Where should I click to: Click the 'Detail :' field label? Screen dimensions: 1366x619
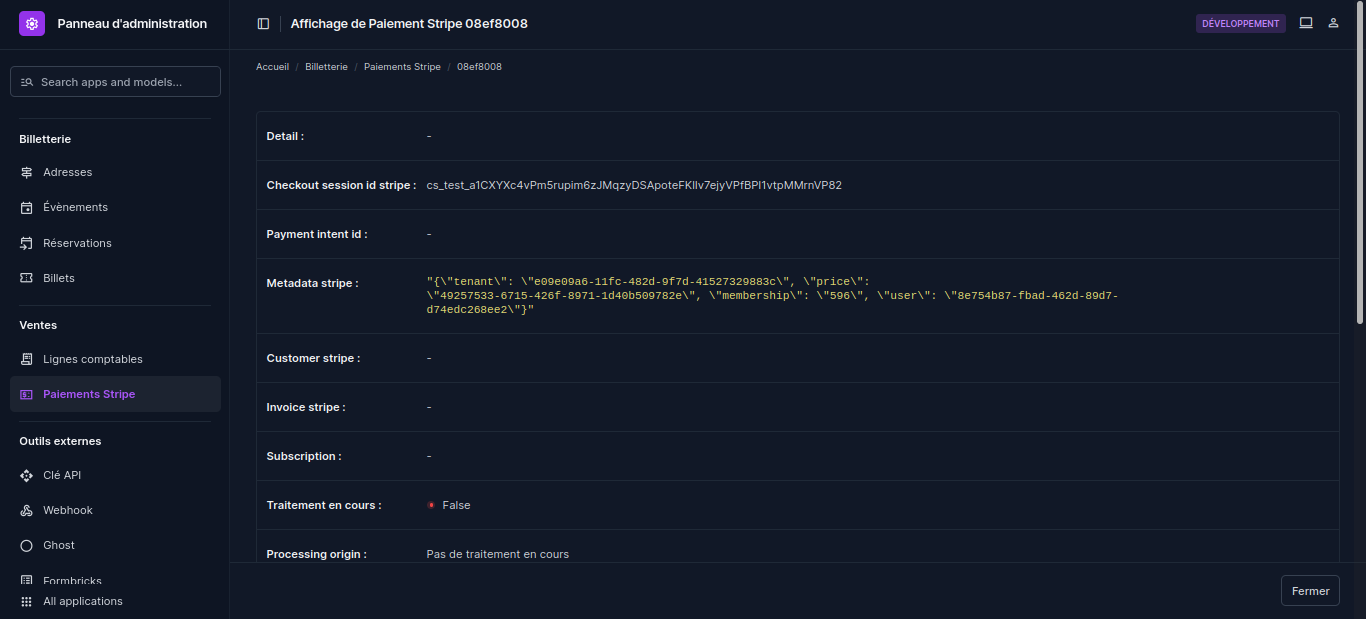[285, 136]
